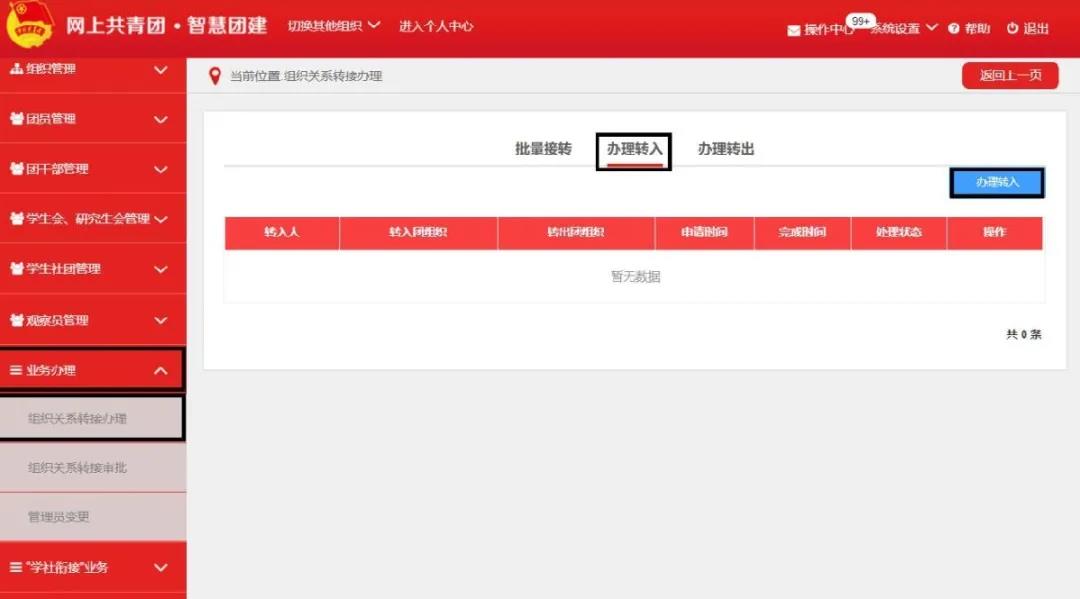Go to 进入个人中心 link
This screenshot has height=599, width=1080.
pos(436,27)
